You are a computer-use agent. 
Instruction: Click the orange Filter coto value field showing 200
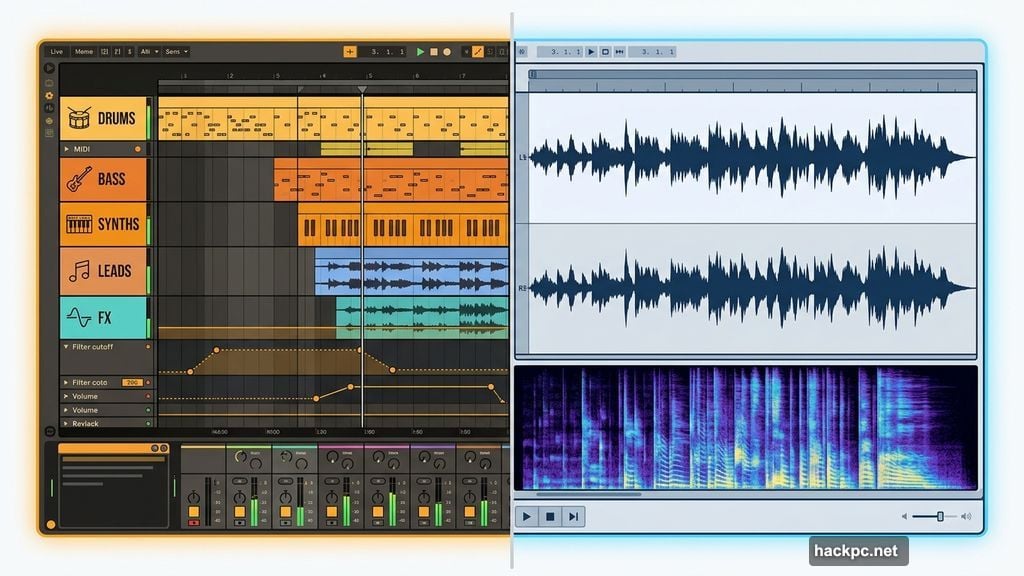[x=133, y=382]
